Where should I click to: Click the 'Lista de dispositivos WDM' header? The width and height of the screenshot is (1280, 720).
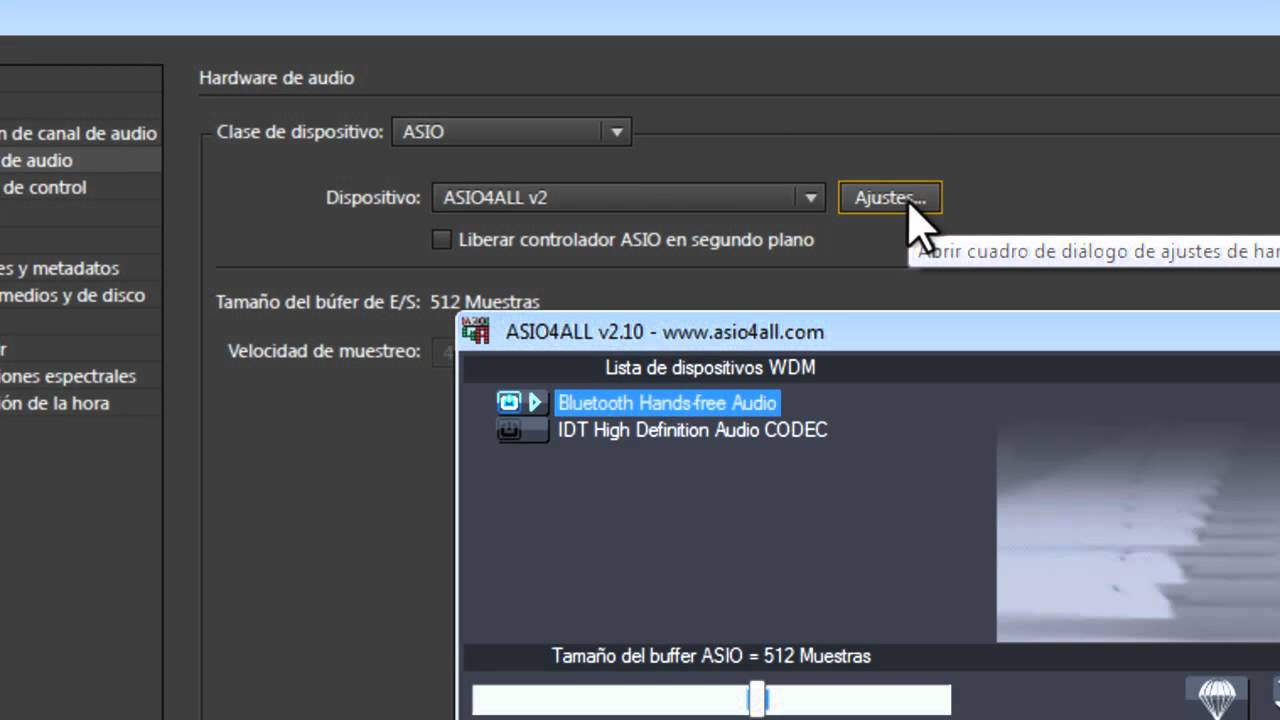[710, 367]
